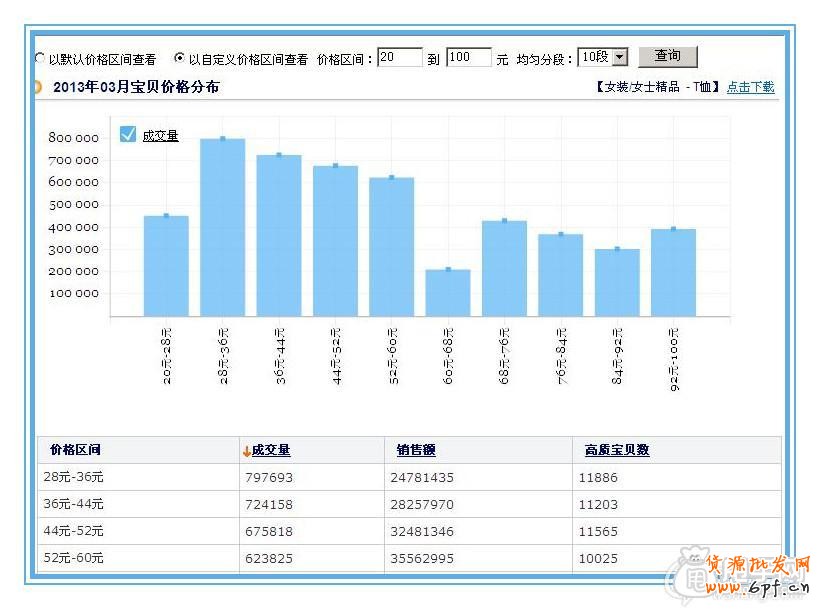
Task: Click the 20元-28元 bar in the chart
Action: (x=166, y=266)
